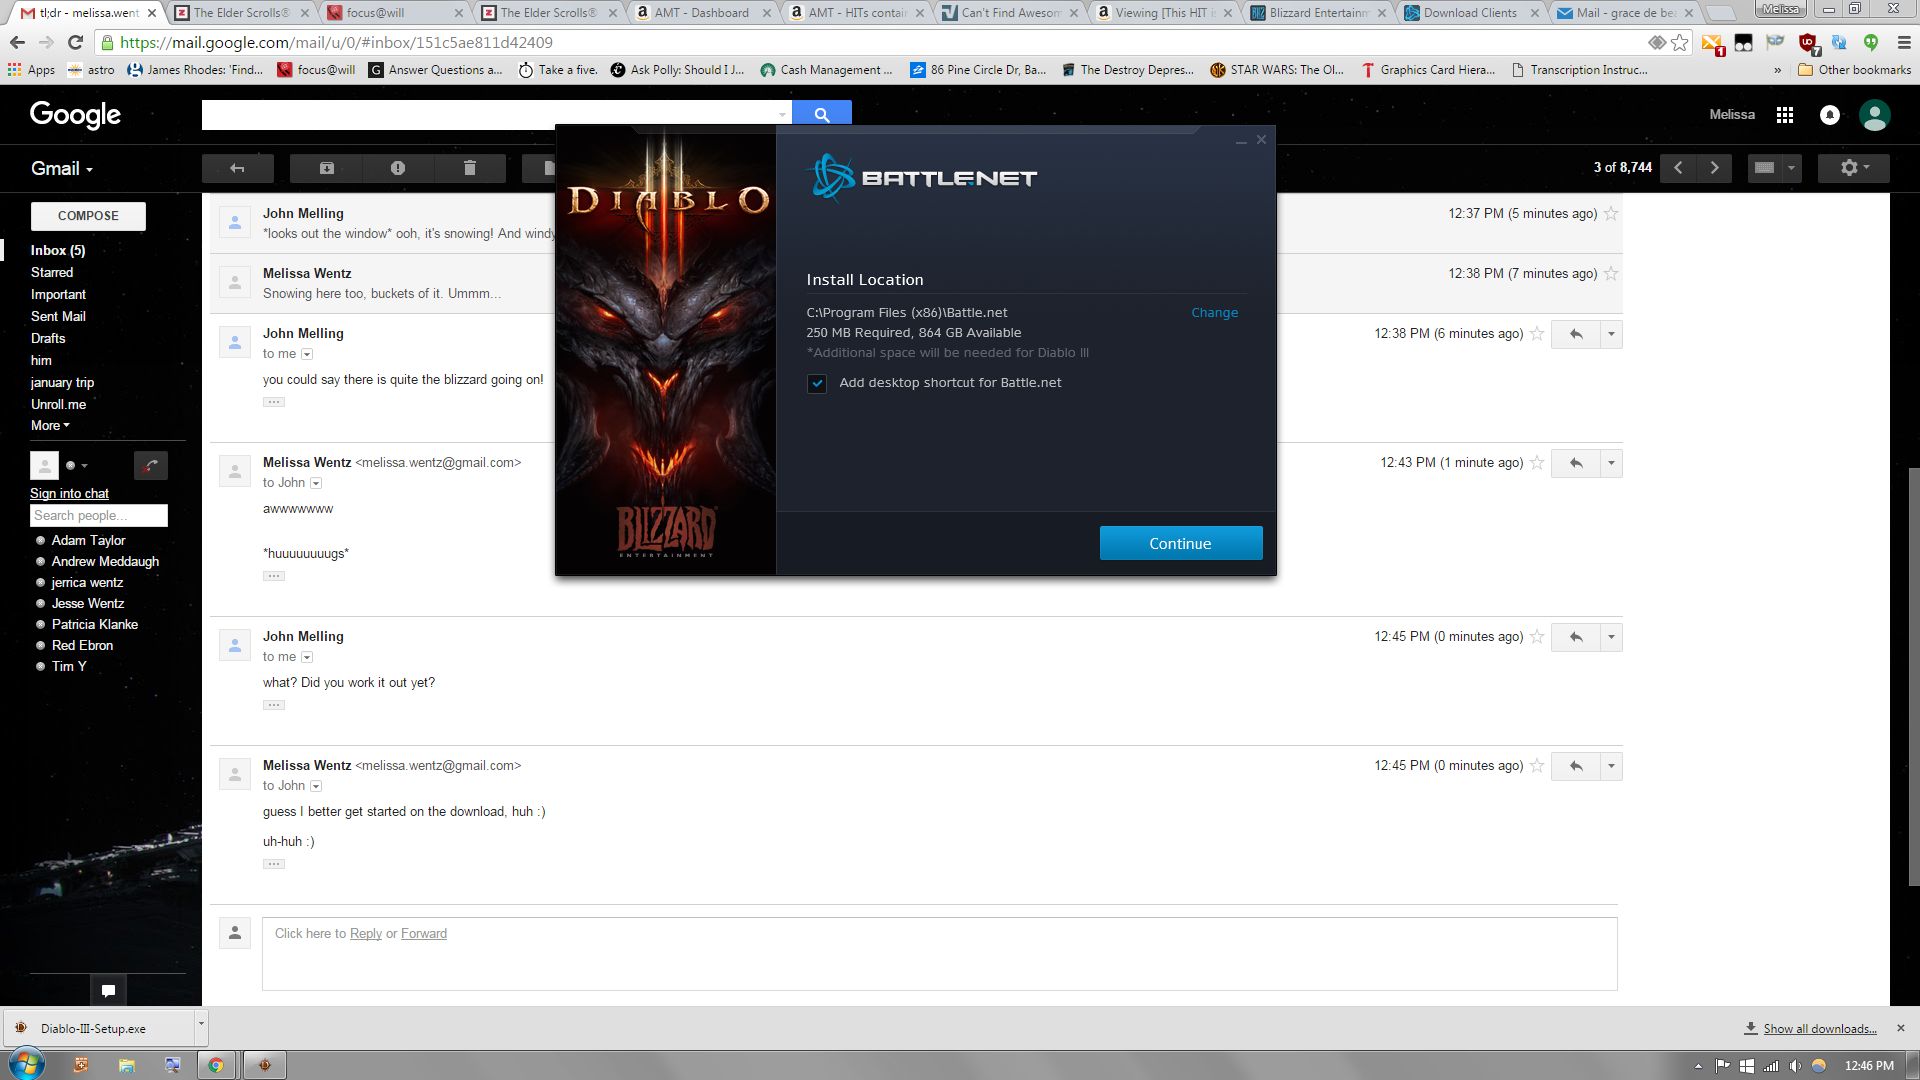The image size is (1920, 1080).
Task: Report spam with exclamation icon
Action: (x=398, y=168)
